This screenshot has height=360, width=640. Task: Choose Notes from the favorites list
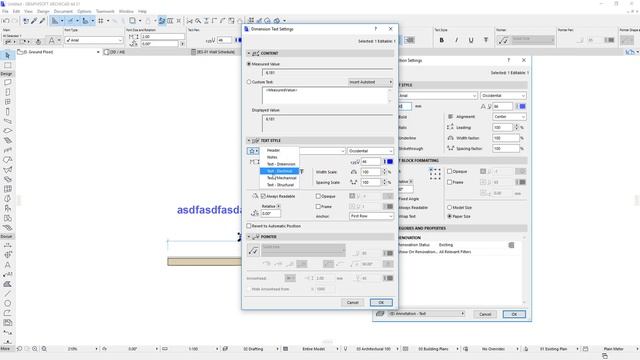[280, 157]
